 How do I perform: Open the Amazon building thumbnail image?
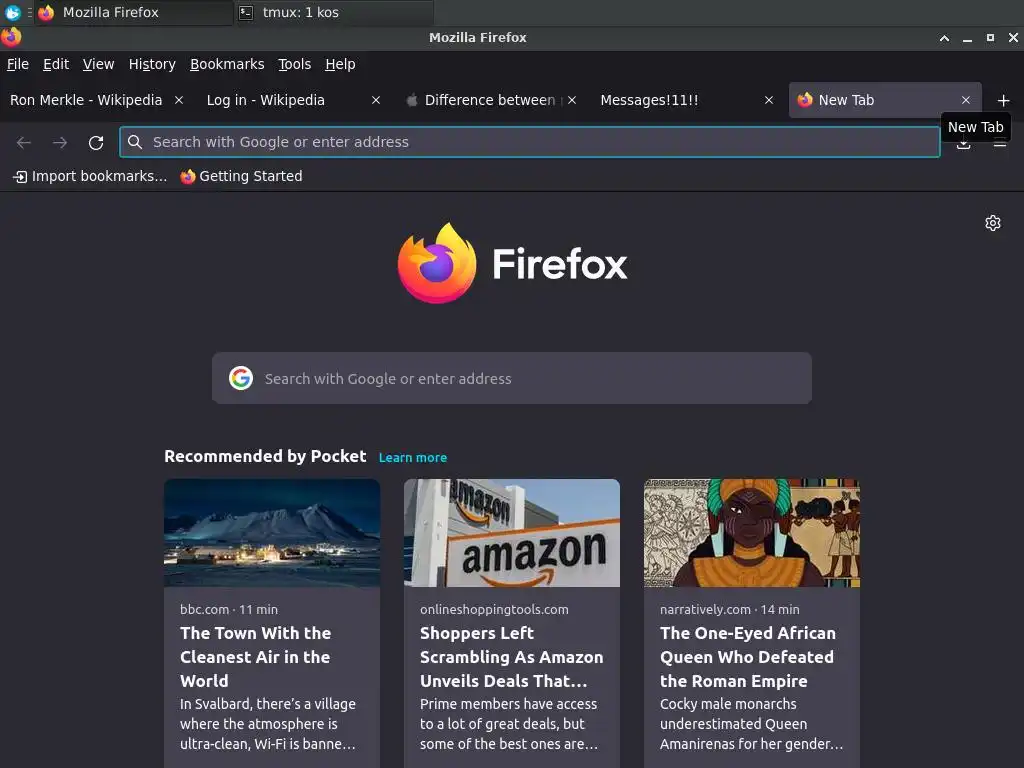click(x=512, y=533)
